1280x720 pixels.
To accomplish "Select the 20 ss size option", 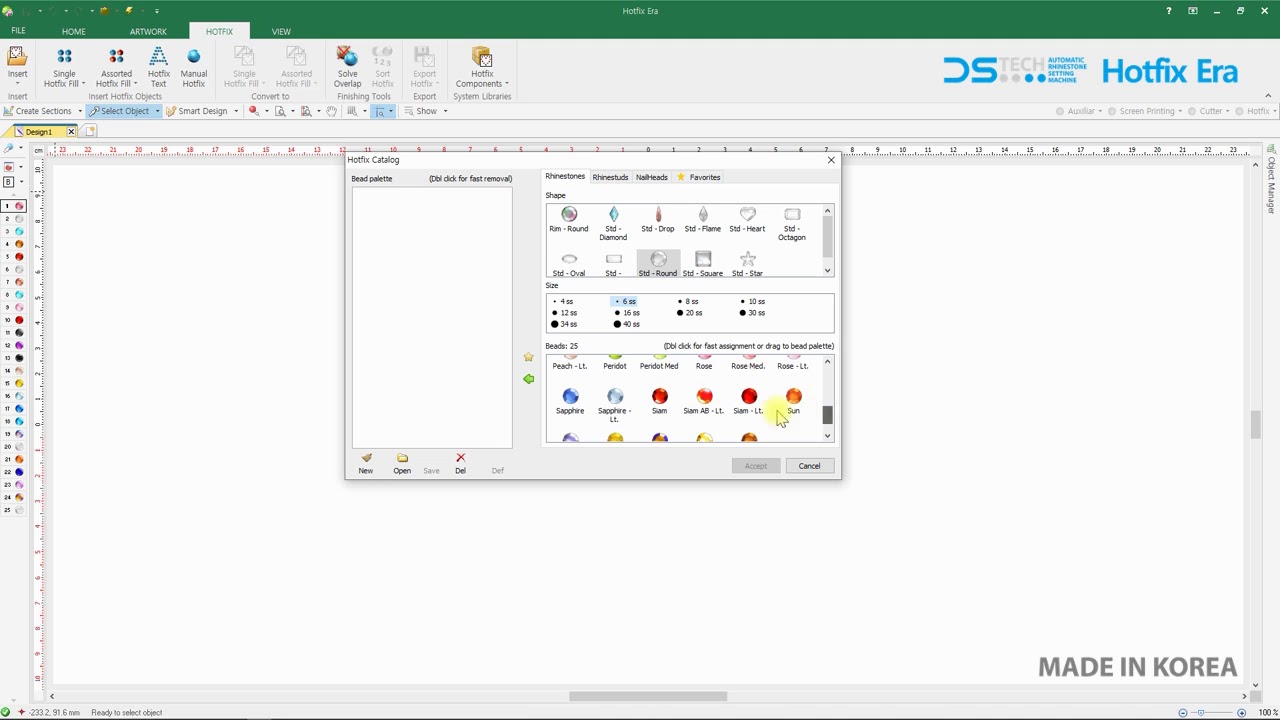I will [689, 313].
